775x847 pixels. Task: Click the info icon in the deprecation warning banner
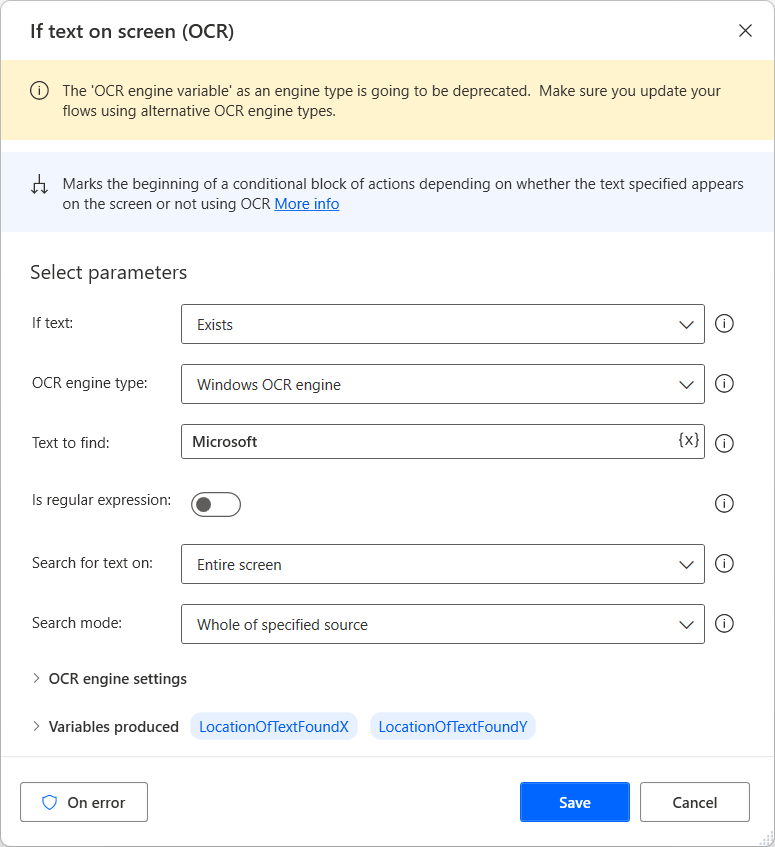39,90
